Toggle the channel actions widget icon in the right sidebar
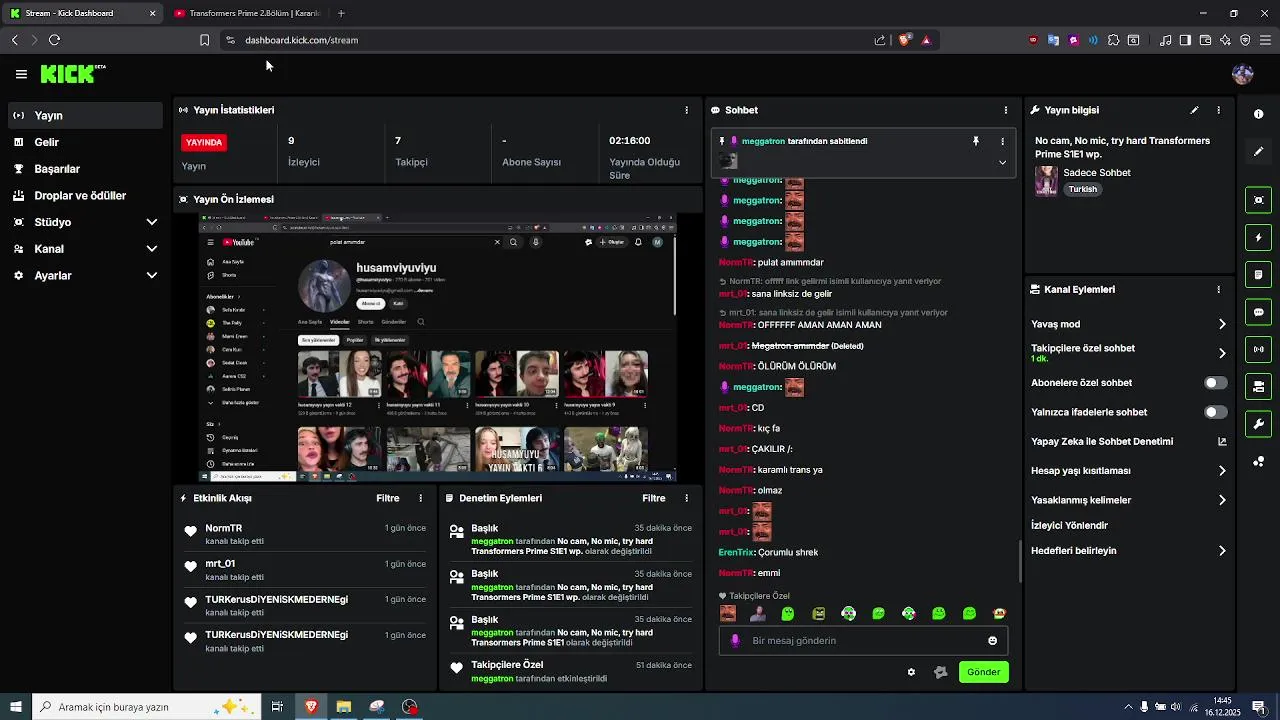This screenshot has height=720, width=1280. click(1258, 386)
